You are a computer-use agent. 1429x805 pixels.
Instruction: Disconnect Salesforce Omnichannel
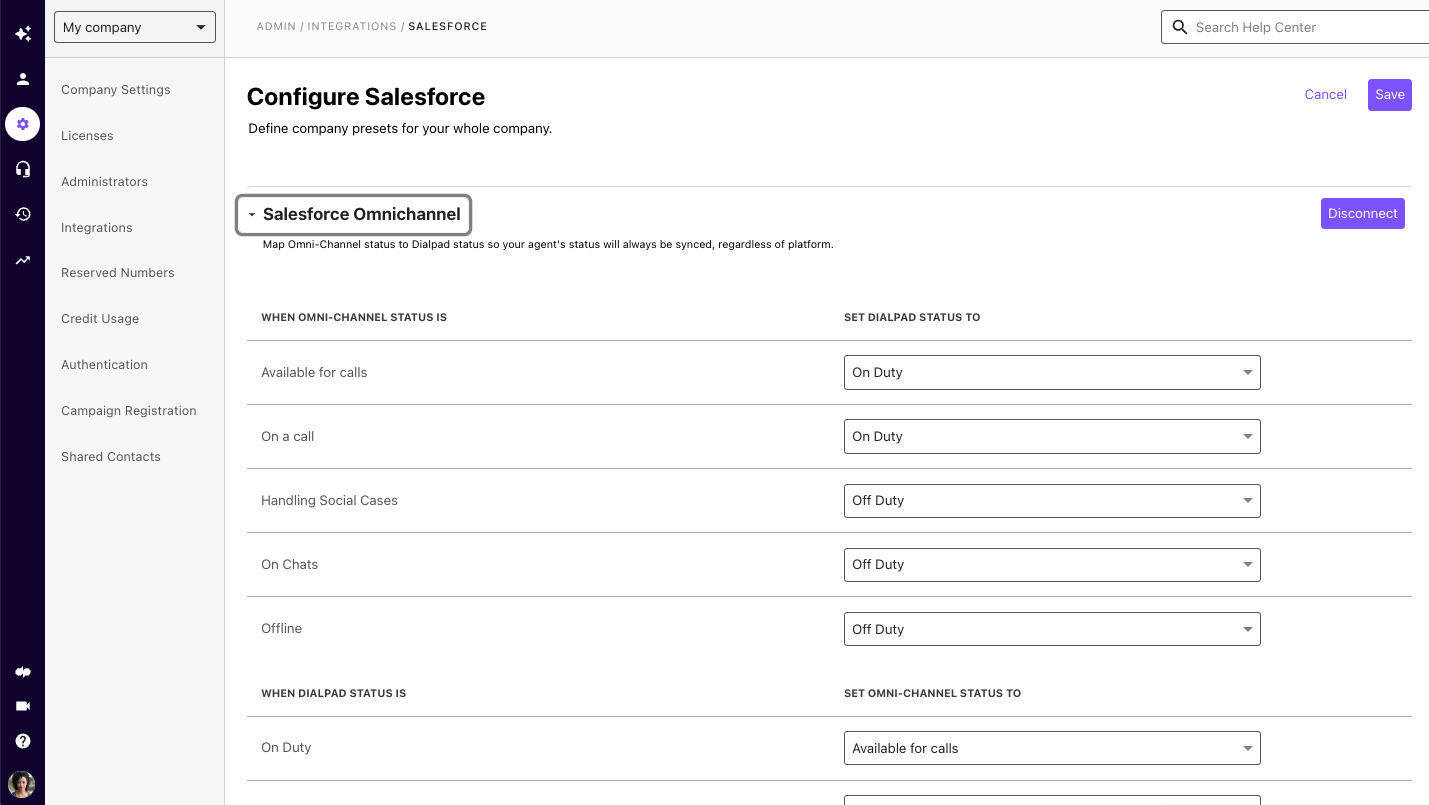tap(1363, 214)
